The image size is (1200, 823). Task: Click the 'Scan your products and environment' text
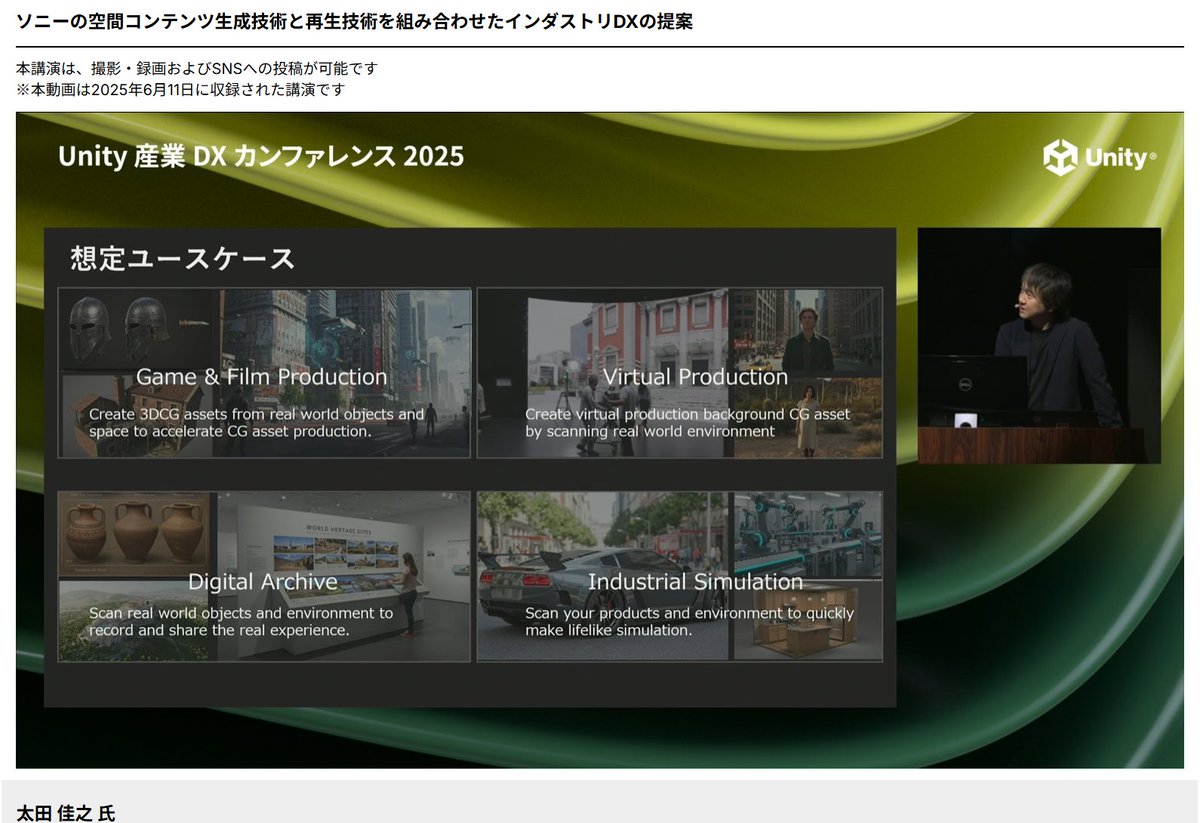click(x=690, y=621)
